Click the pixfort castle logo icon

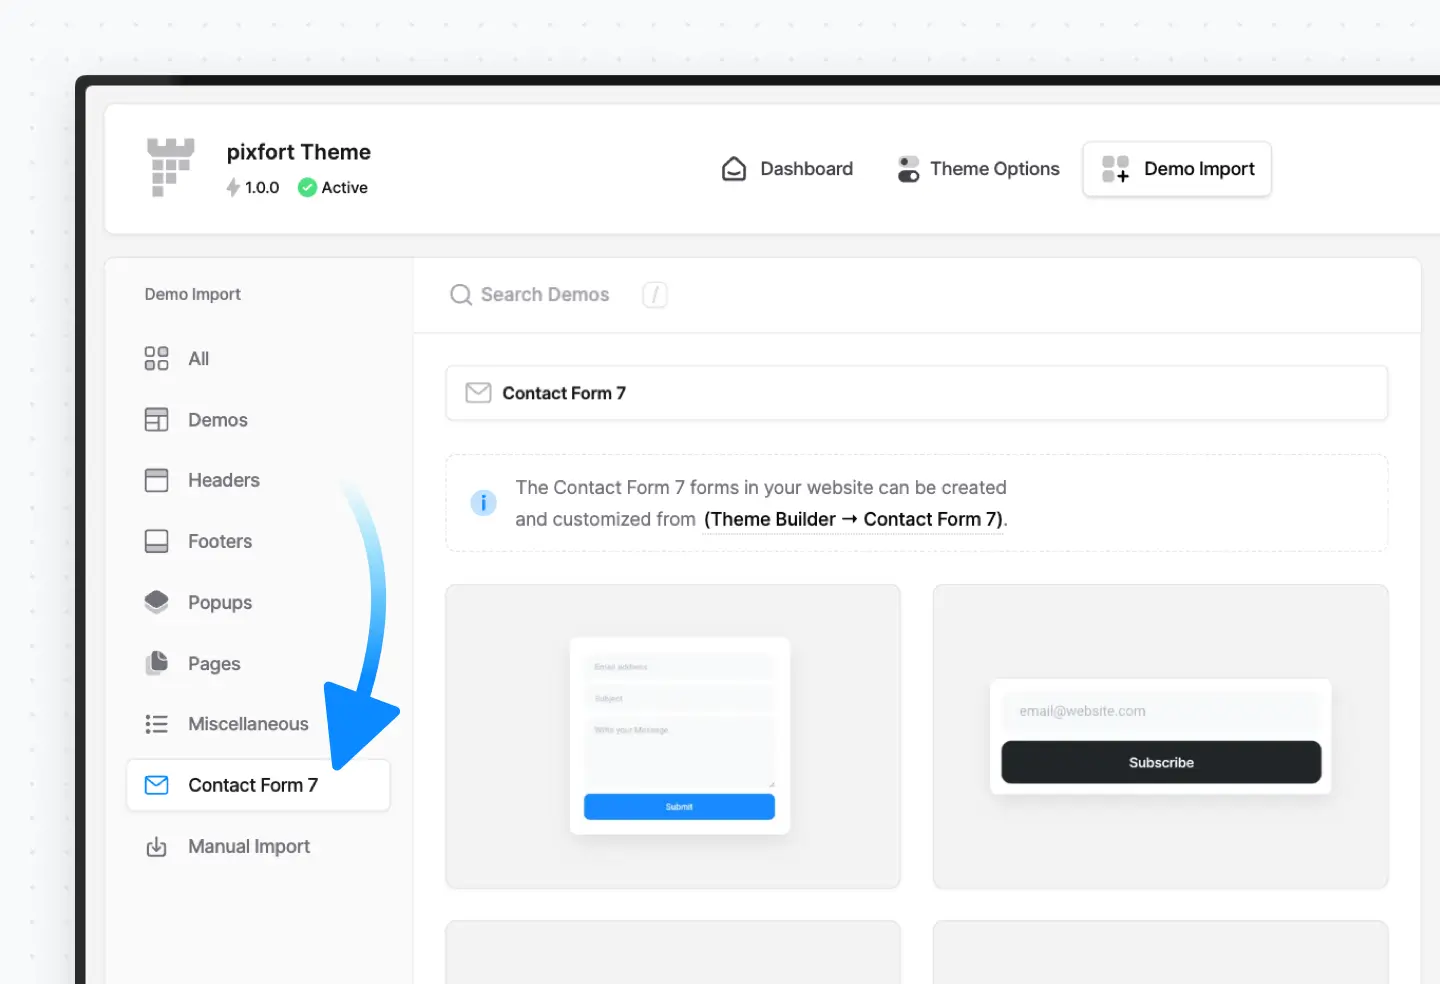[170, 167]
